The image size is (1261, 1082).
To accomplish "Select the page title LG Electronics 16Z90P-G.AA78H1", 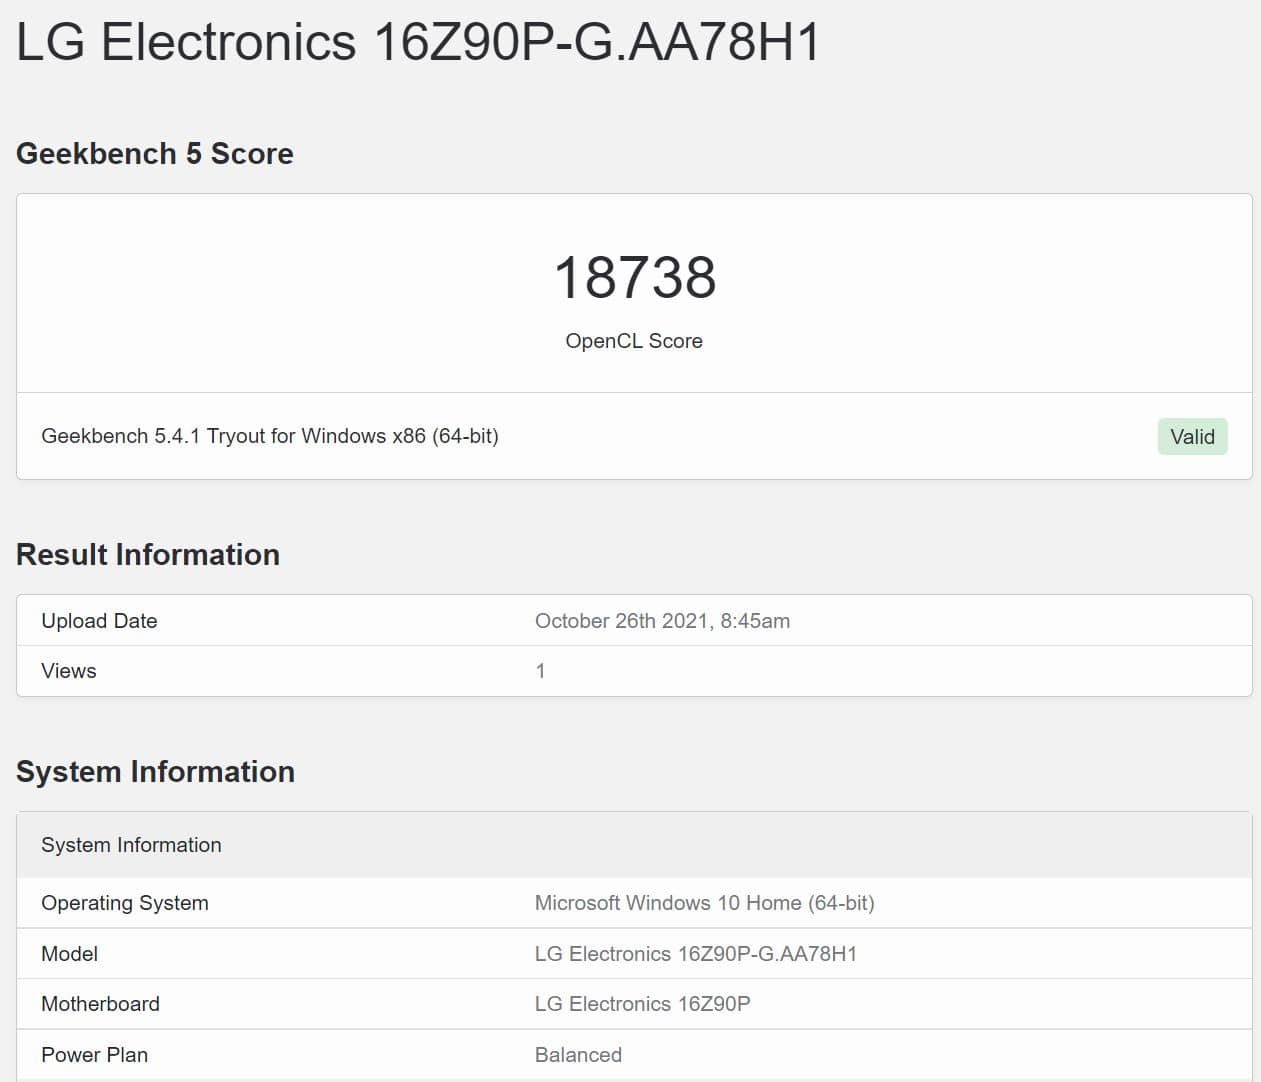I will tap(418, 43).
